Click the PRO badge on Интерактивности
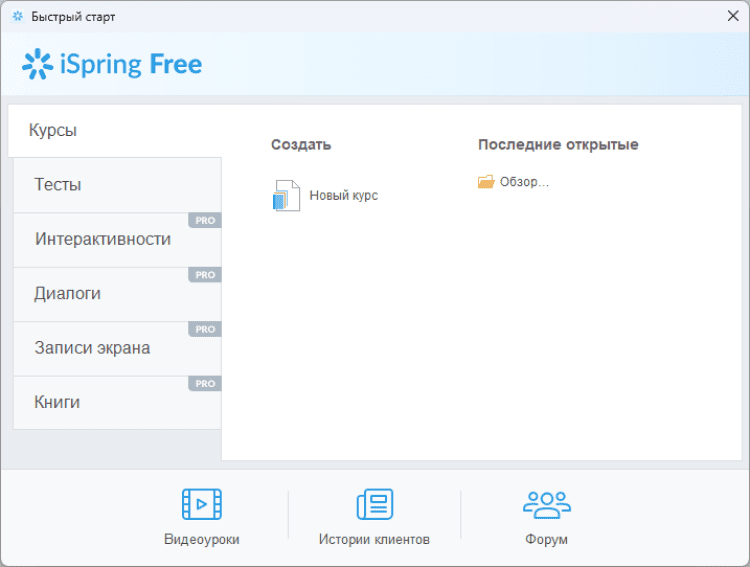The width and height of the screenshot is (750, 567). click(x=205, y=221)
